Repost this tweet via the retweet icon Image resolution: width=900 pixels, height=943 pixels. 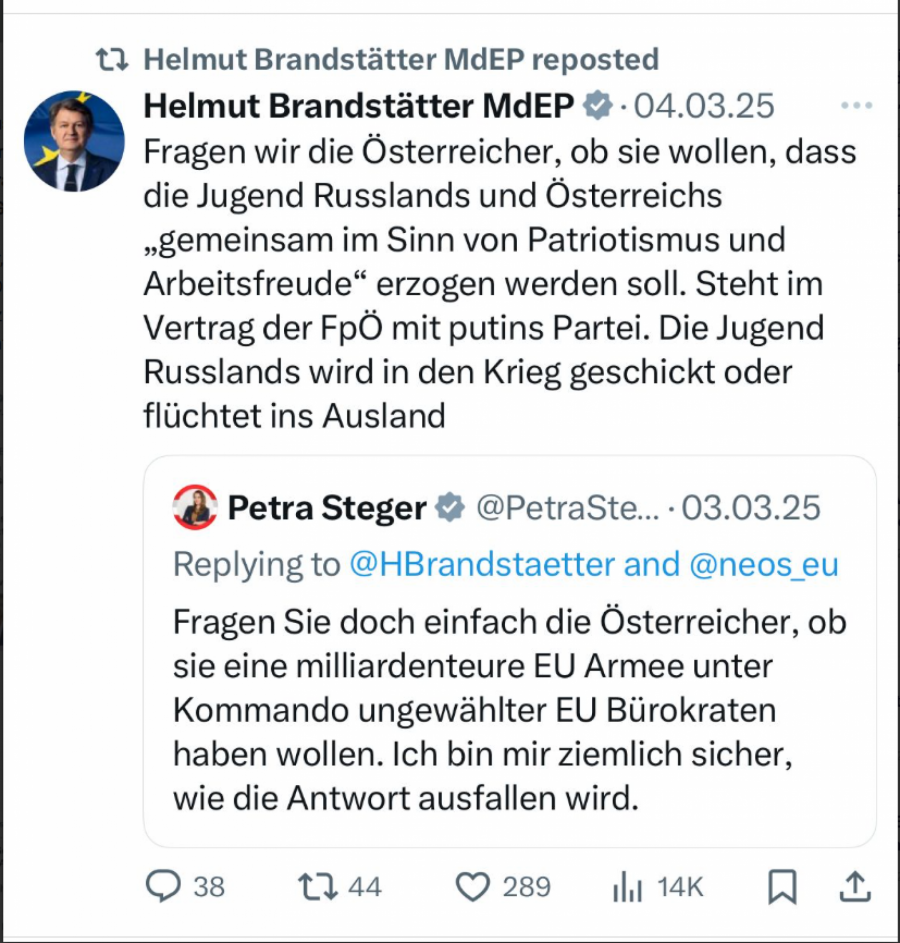coord(318,885)
